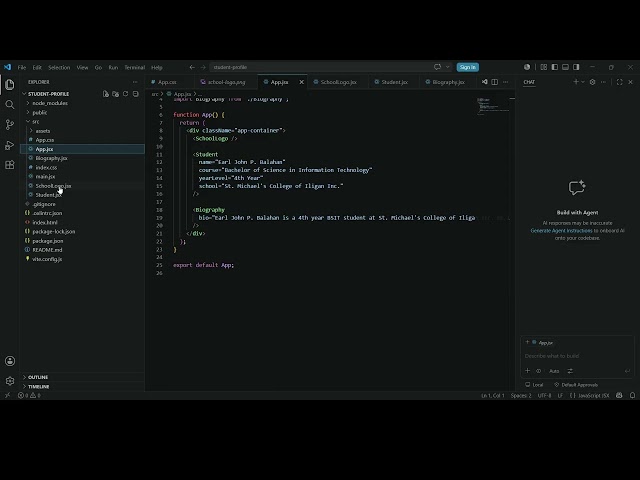Click the chat input Describe what to build

(577, 356)
